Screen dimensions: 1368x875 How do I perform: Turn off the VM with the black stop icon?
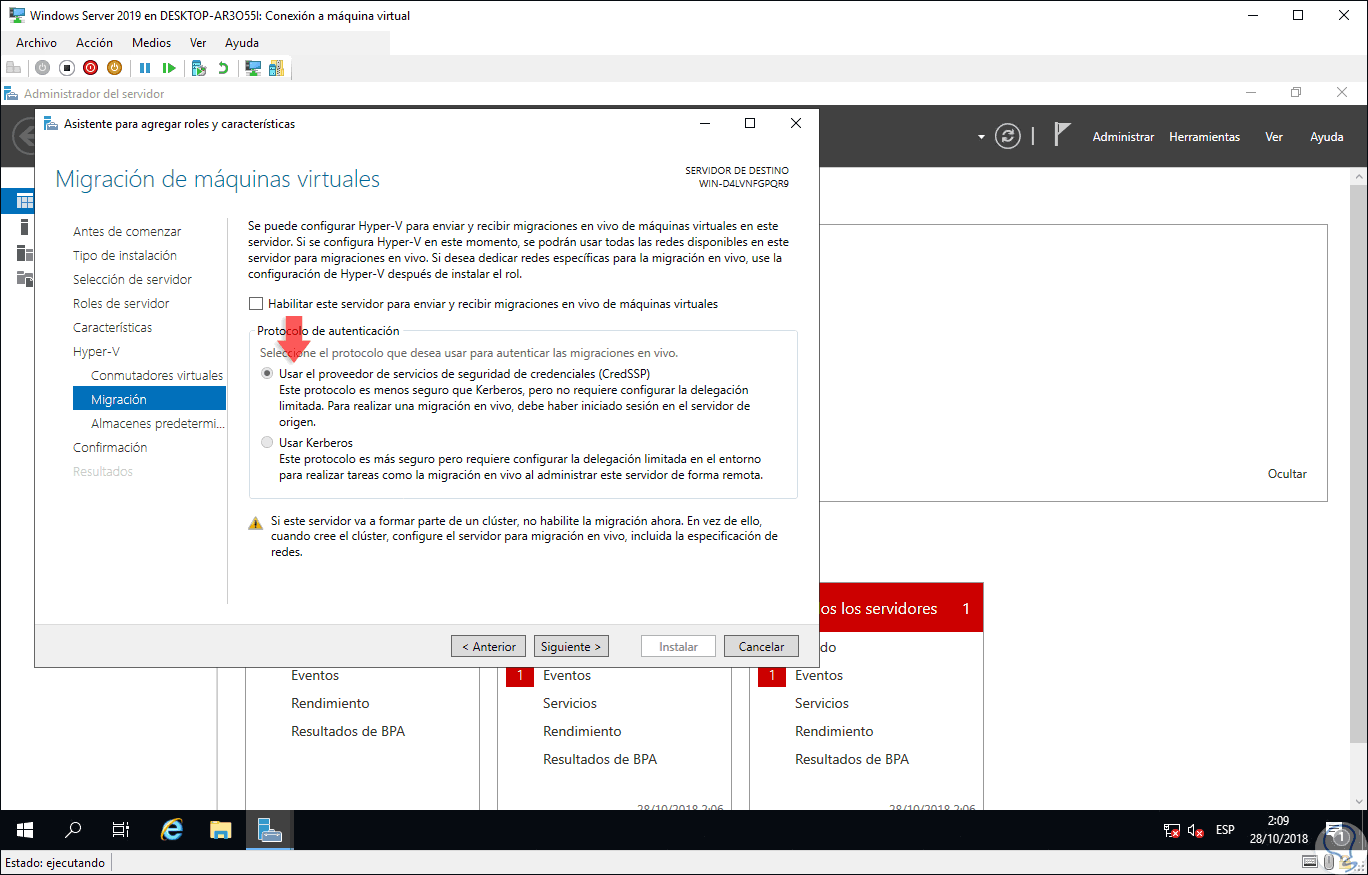(67, 68)
